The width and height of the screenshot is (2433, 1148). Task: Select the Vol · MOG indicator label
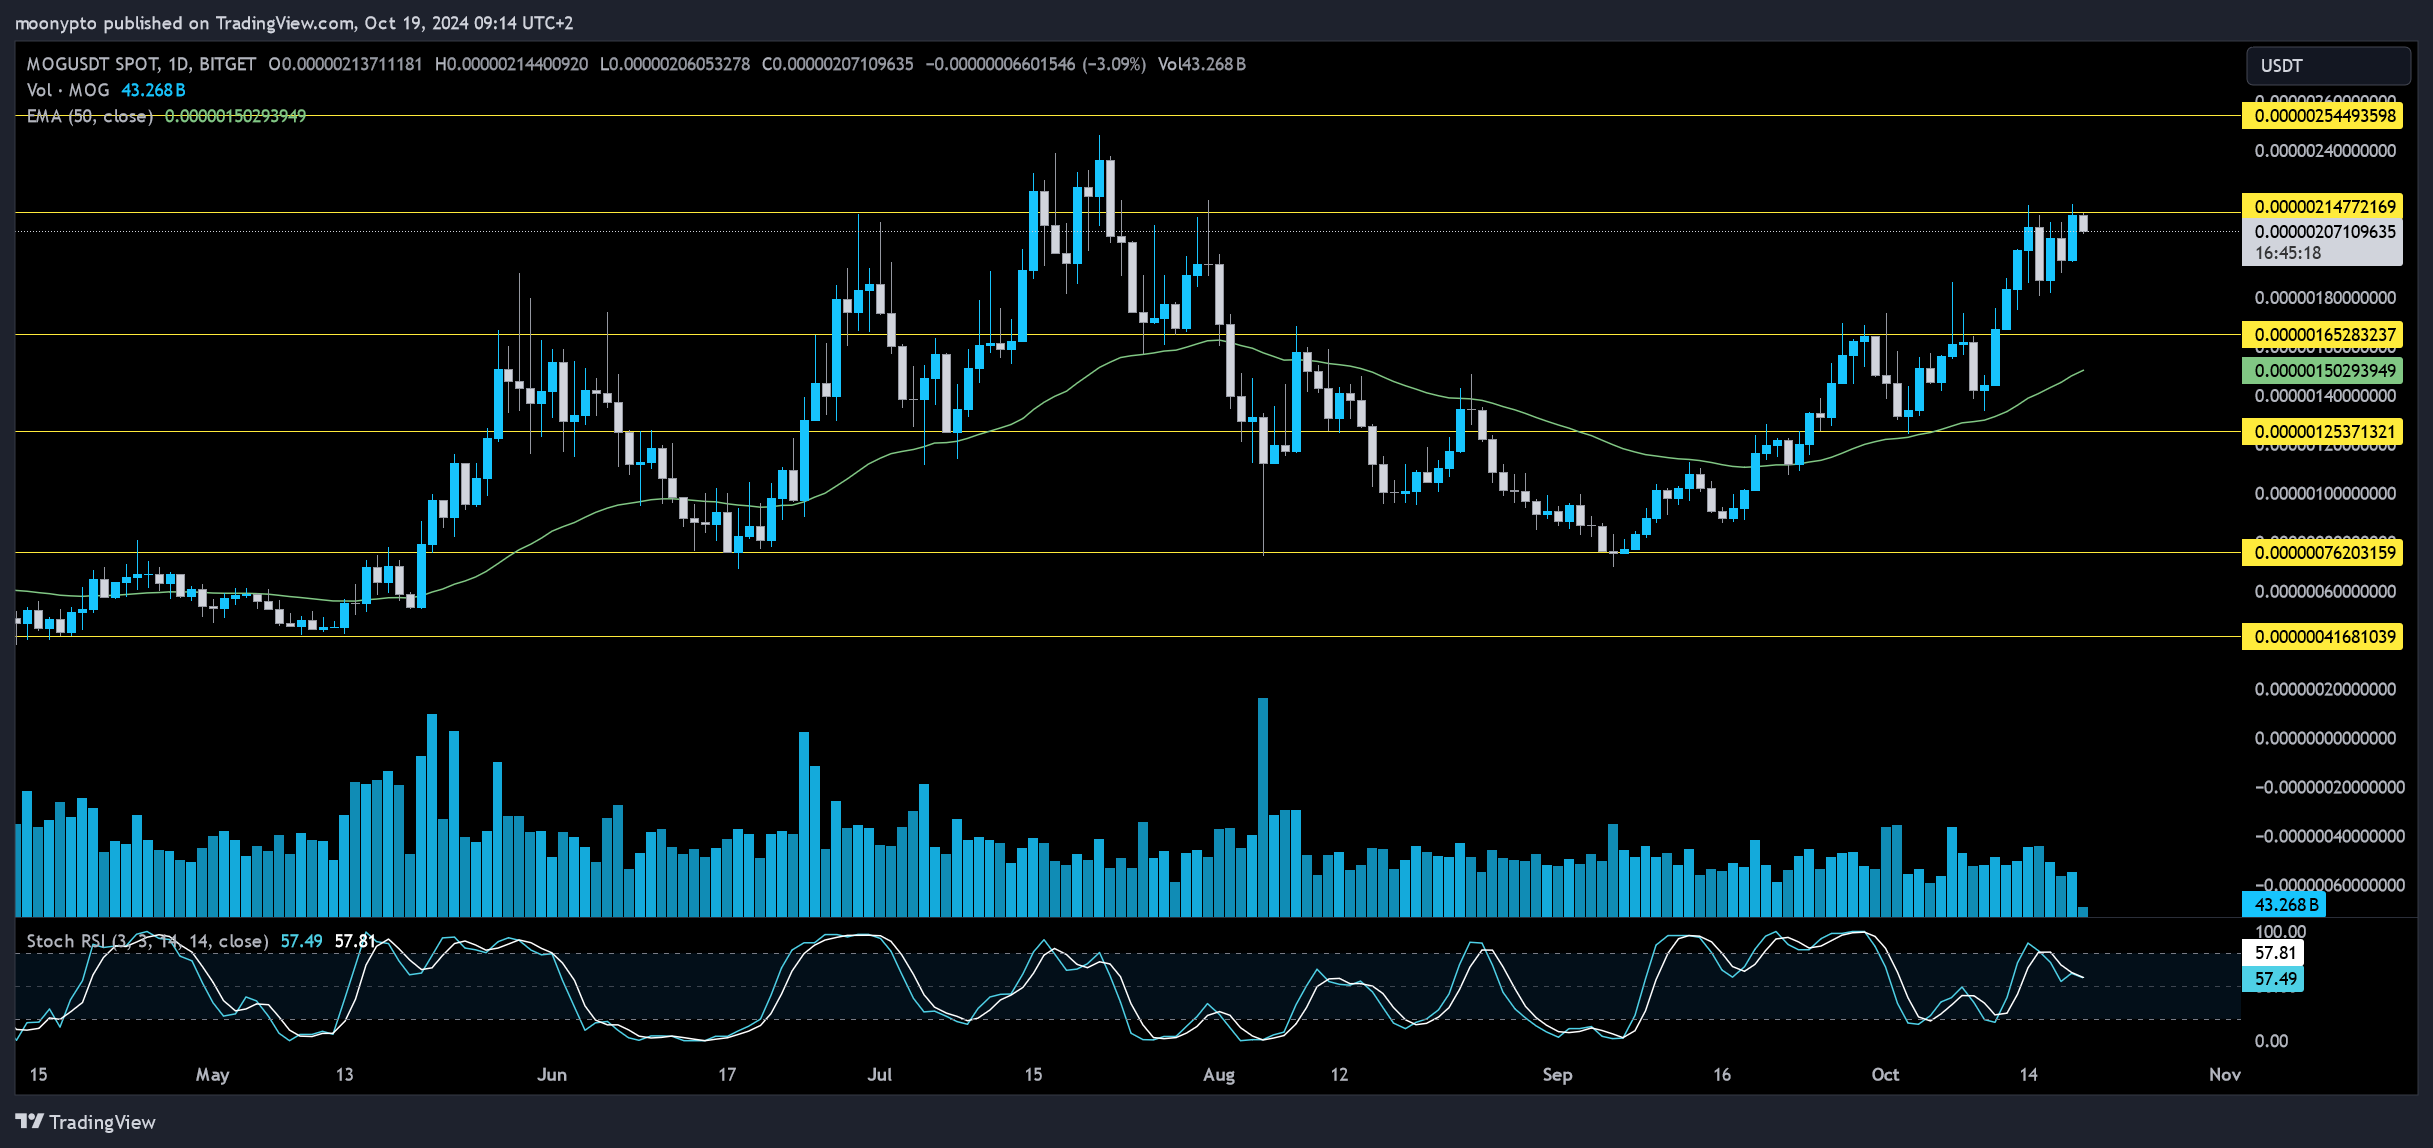coord(68,90)
